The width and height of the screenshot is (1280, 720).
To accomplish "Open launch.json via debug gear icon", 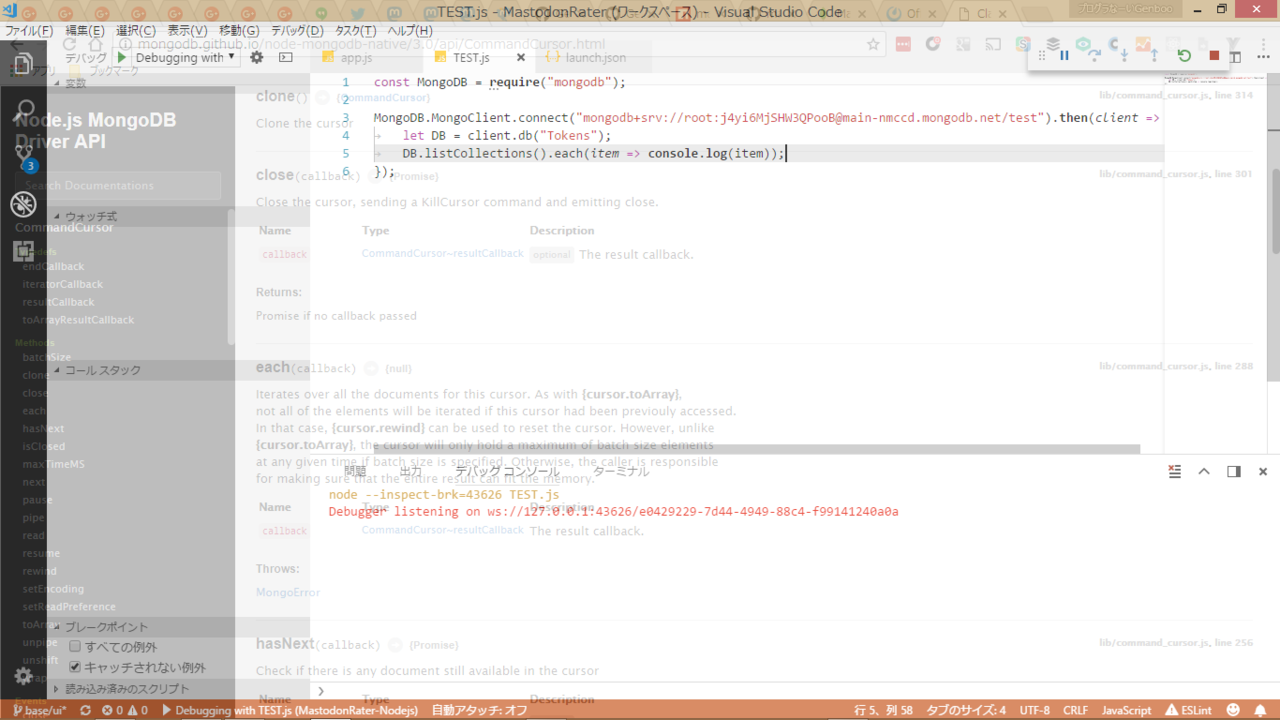I will (257, 58).
